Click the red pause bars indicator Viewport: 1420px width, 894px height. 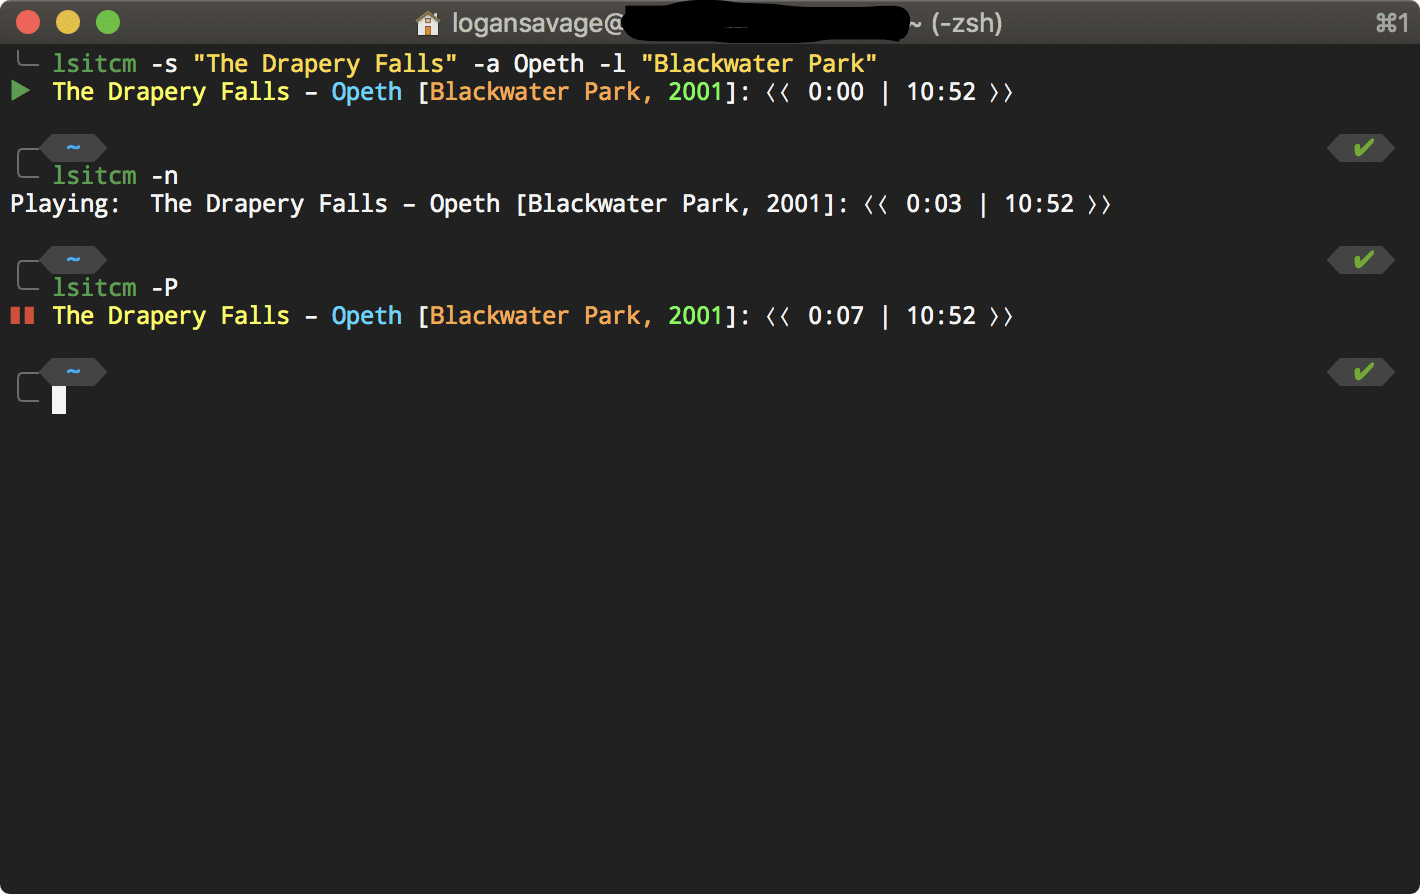point(22,316)
